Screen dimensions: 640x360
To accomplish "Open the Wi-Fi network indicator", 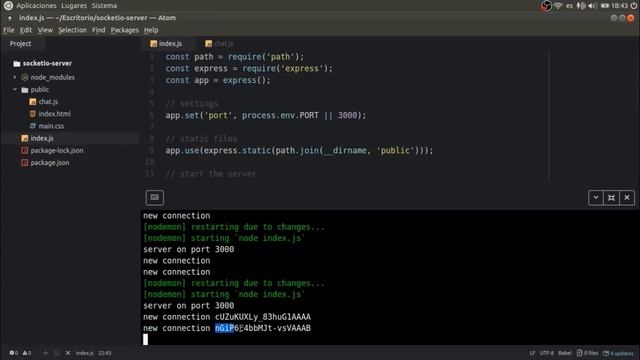I will (558, 6).
